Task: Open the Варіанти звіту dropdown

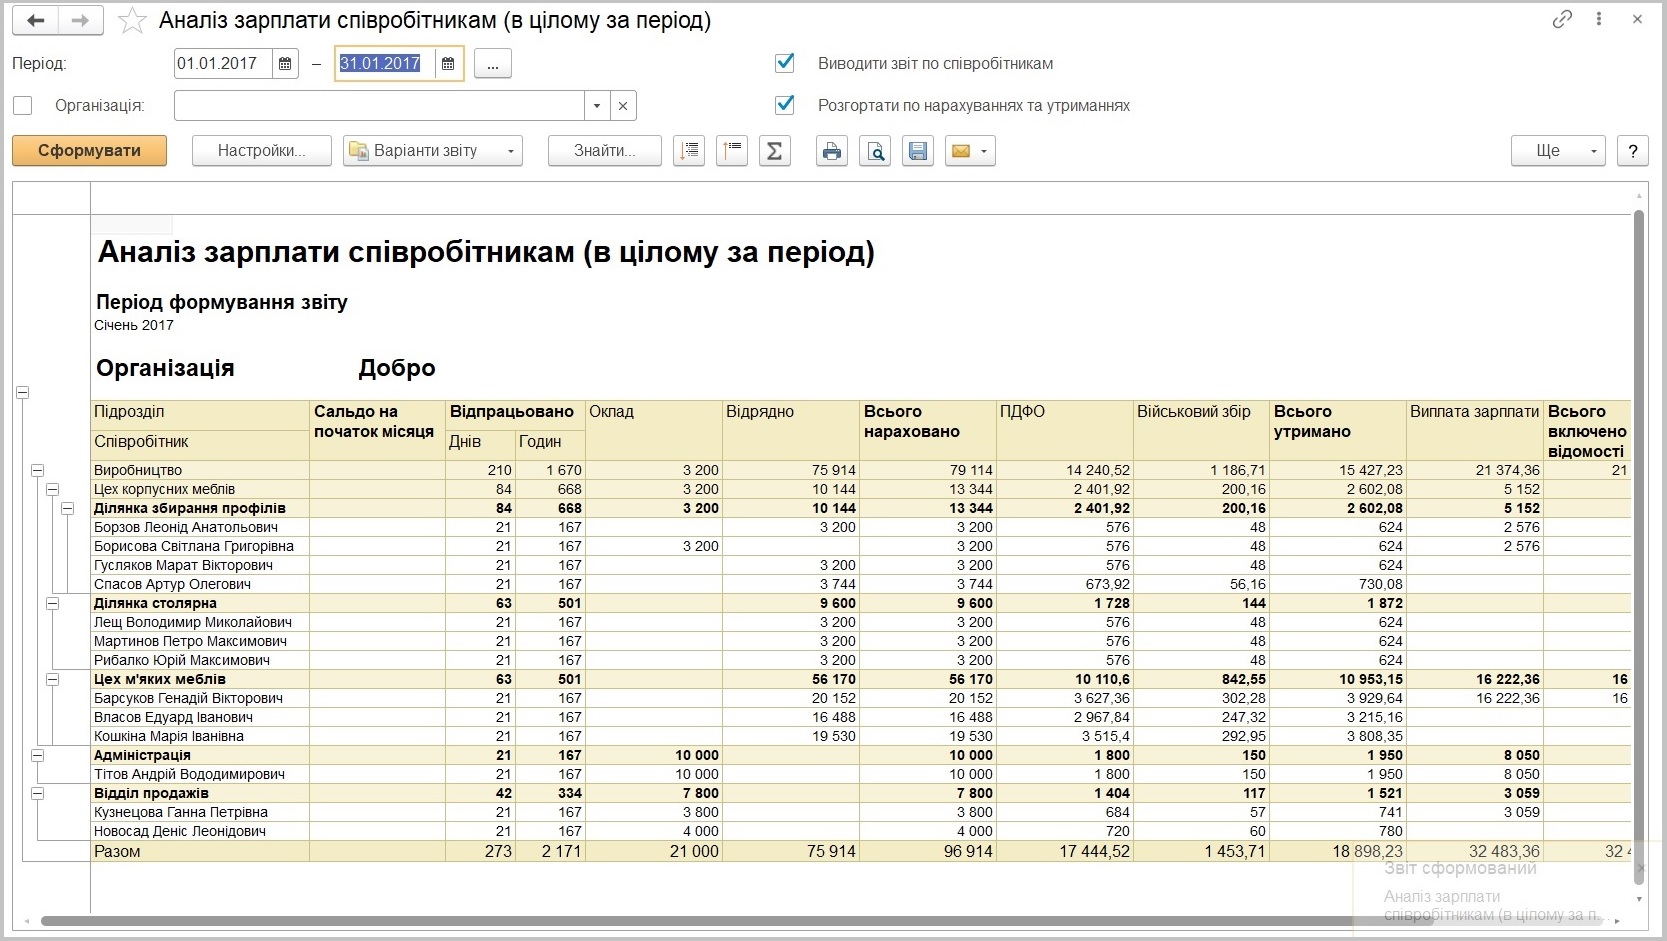Action: 433,151
